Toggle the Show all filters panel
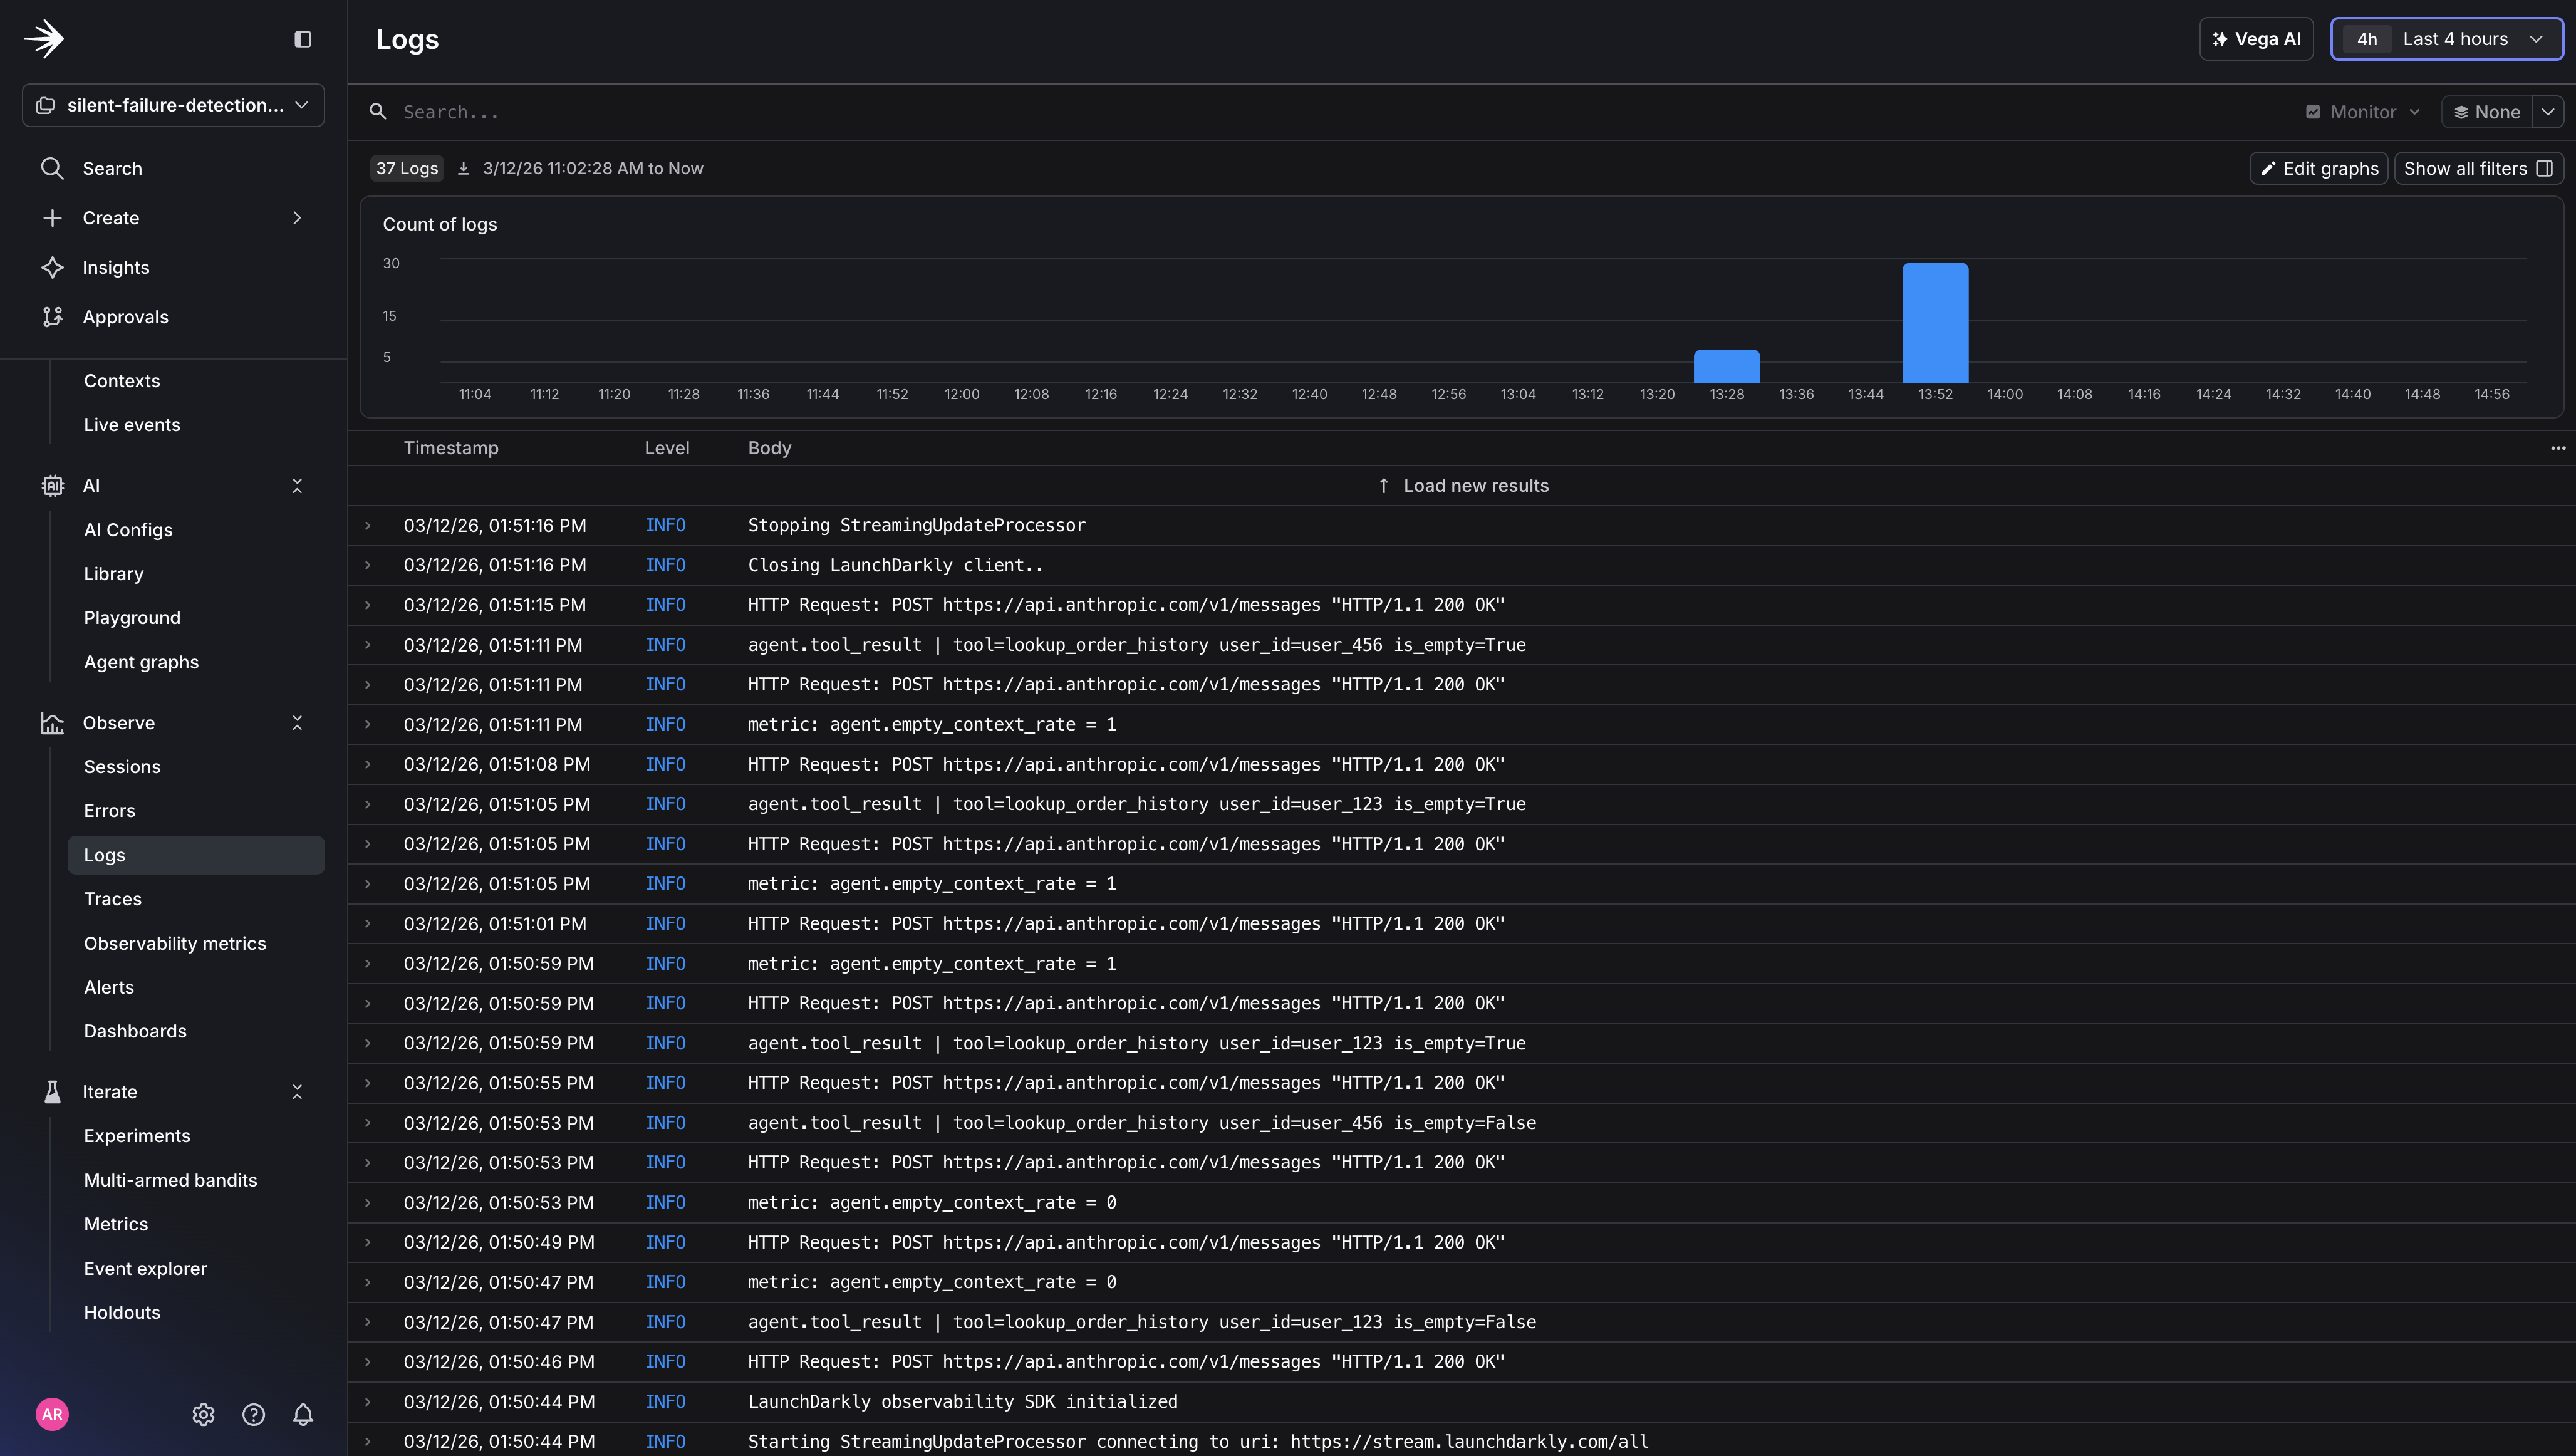 [2477, 168]
